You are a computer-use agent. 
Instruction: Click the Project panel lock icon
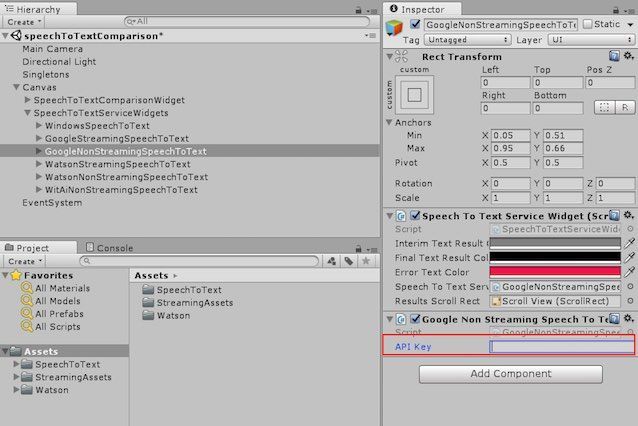(x=358, y=248)
